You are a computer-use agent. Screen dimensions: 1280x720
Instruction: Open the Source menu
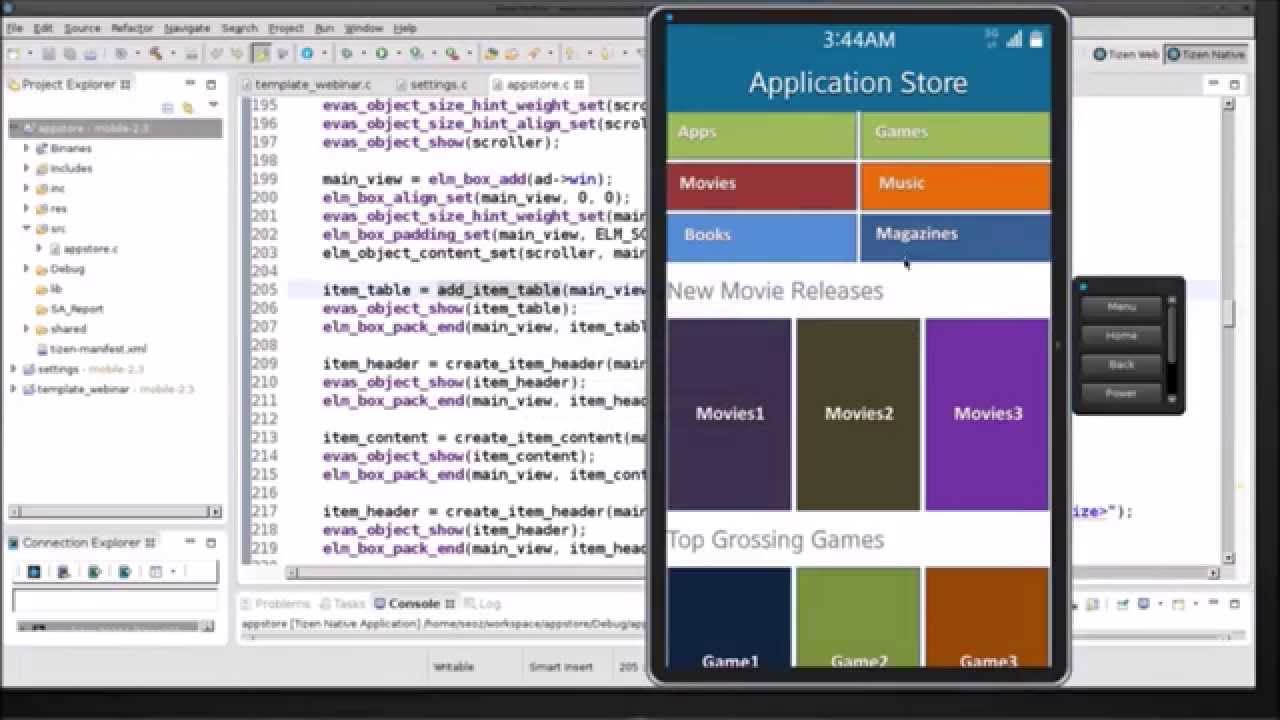(x=82, y=28)
